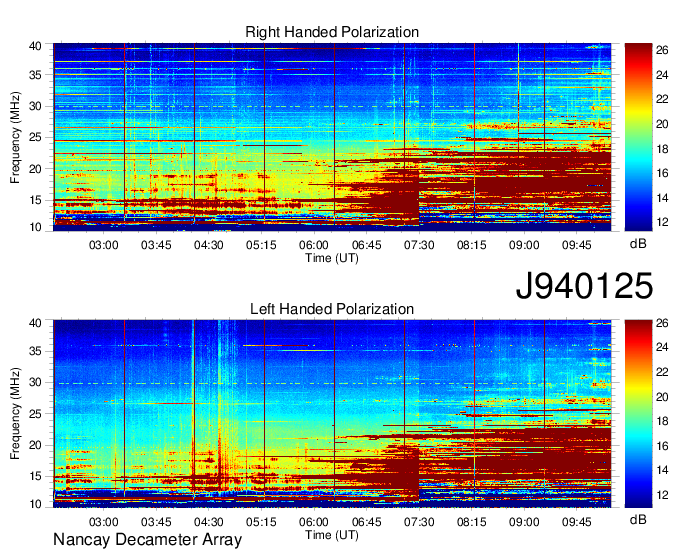The height and width of the screenshot is (552, 680).
Task: Click the '04:30' time tick of Left Handed plot
Action: (209, 522)
